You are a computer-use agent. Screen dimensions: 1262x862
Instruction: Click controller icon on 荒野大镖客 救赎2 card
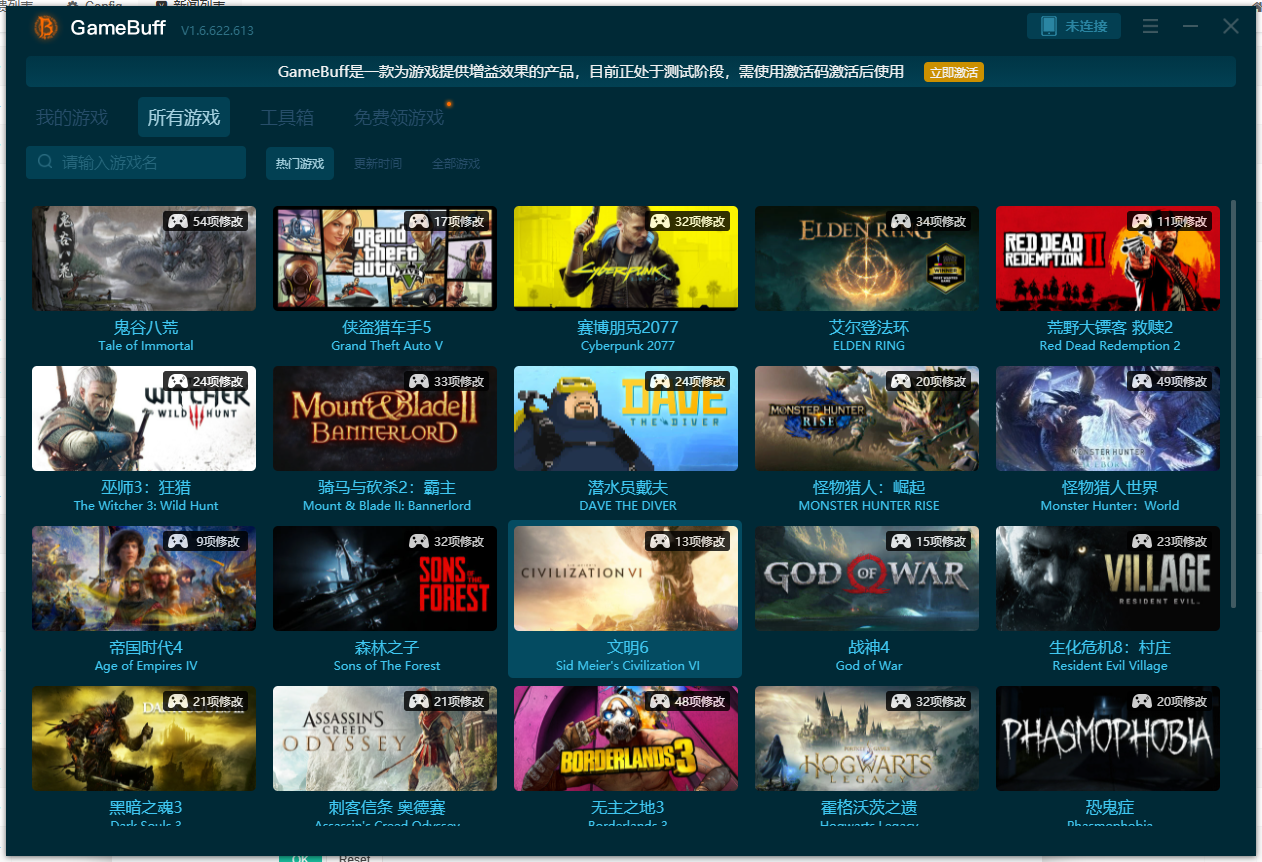[1141, 221]
